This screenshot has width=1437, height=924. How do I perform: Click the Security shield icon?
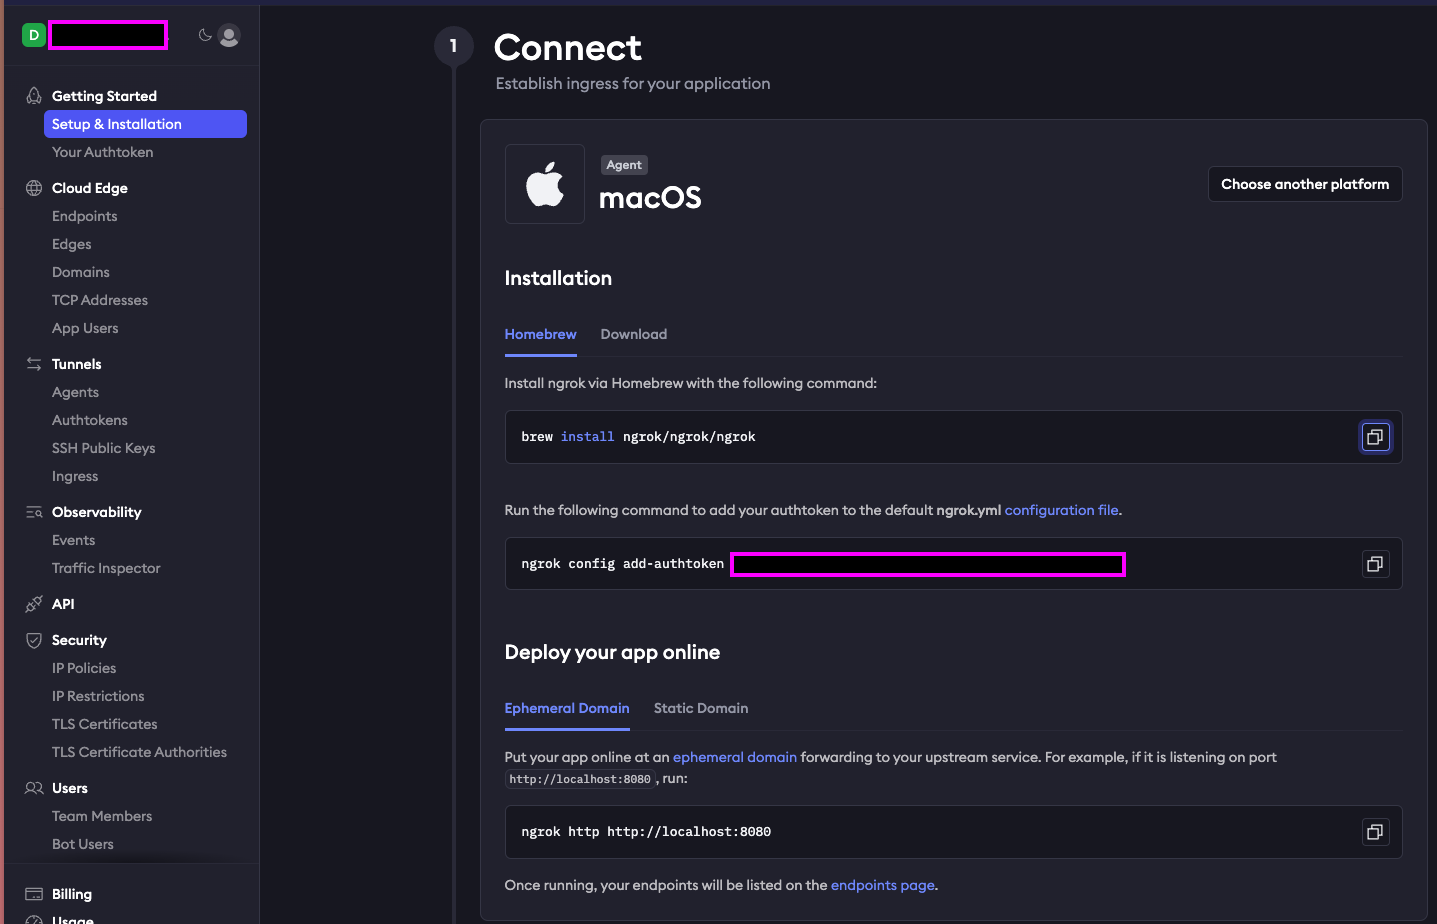tap(34, 640)
